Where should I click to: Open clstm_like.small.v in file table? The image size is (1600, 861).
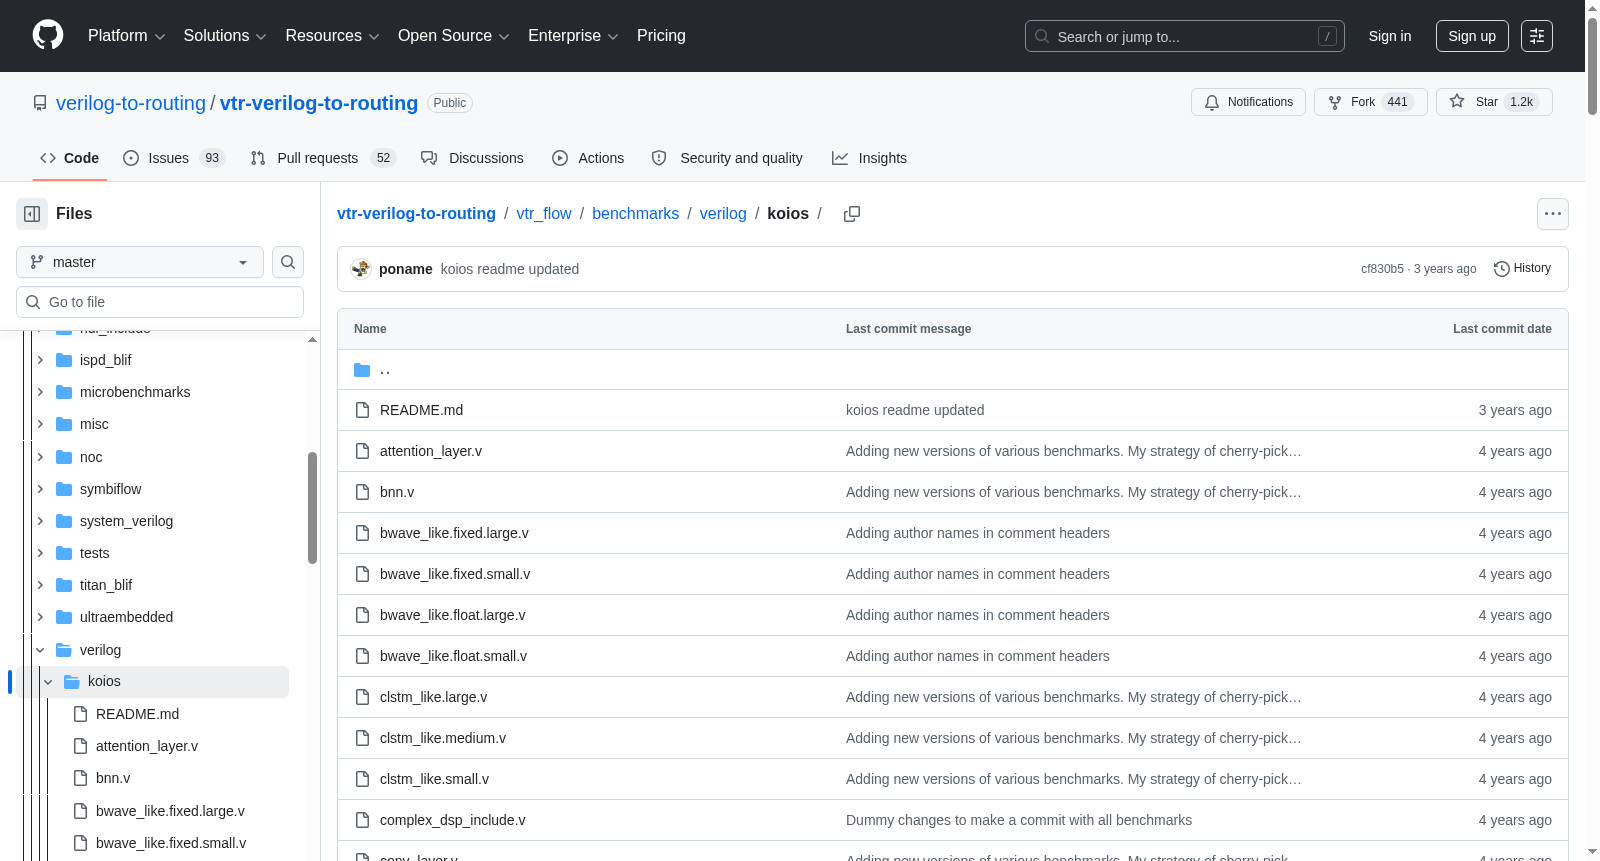coord(434,779)
